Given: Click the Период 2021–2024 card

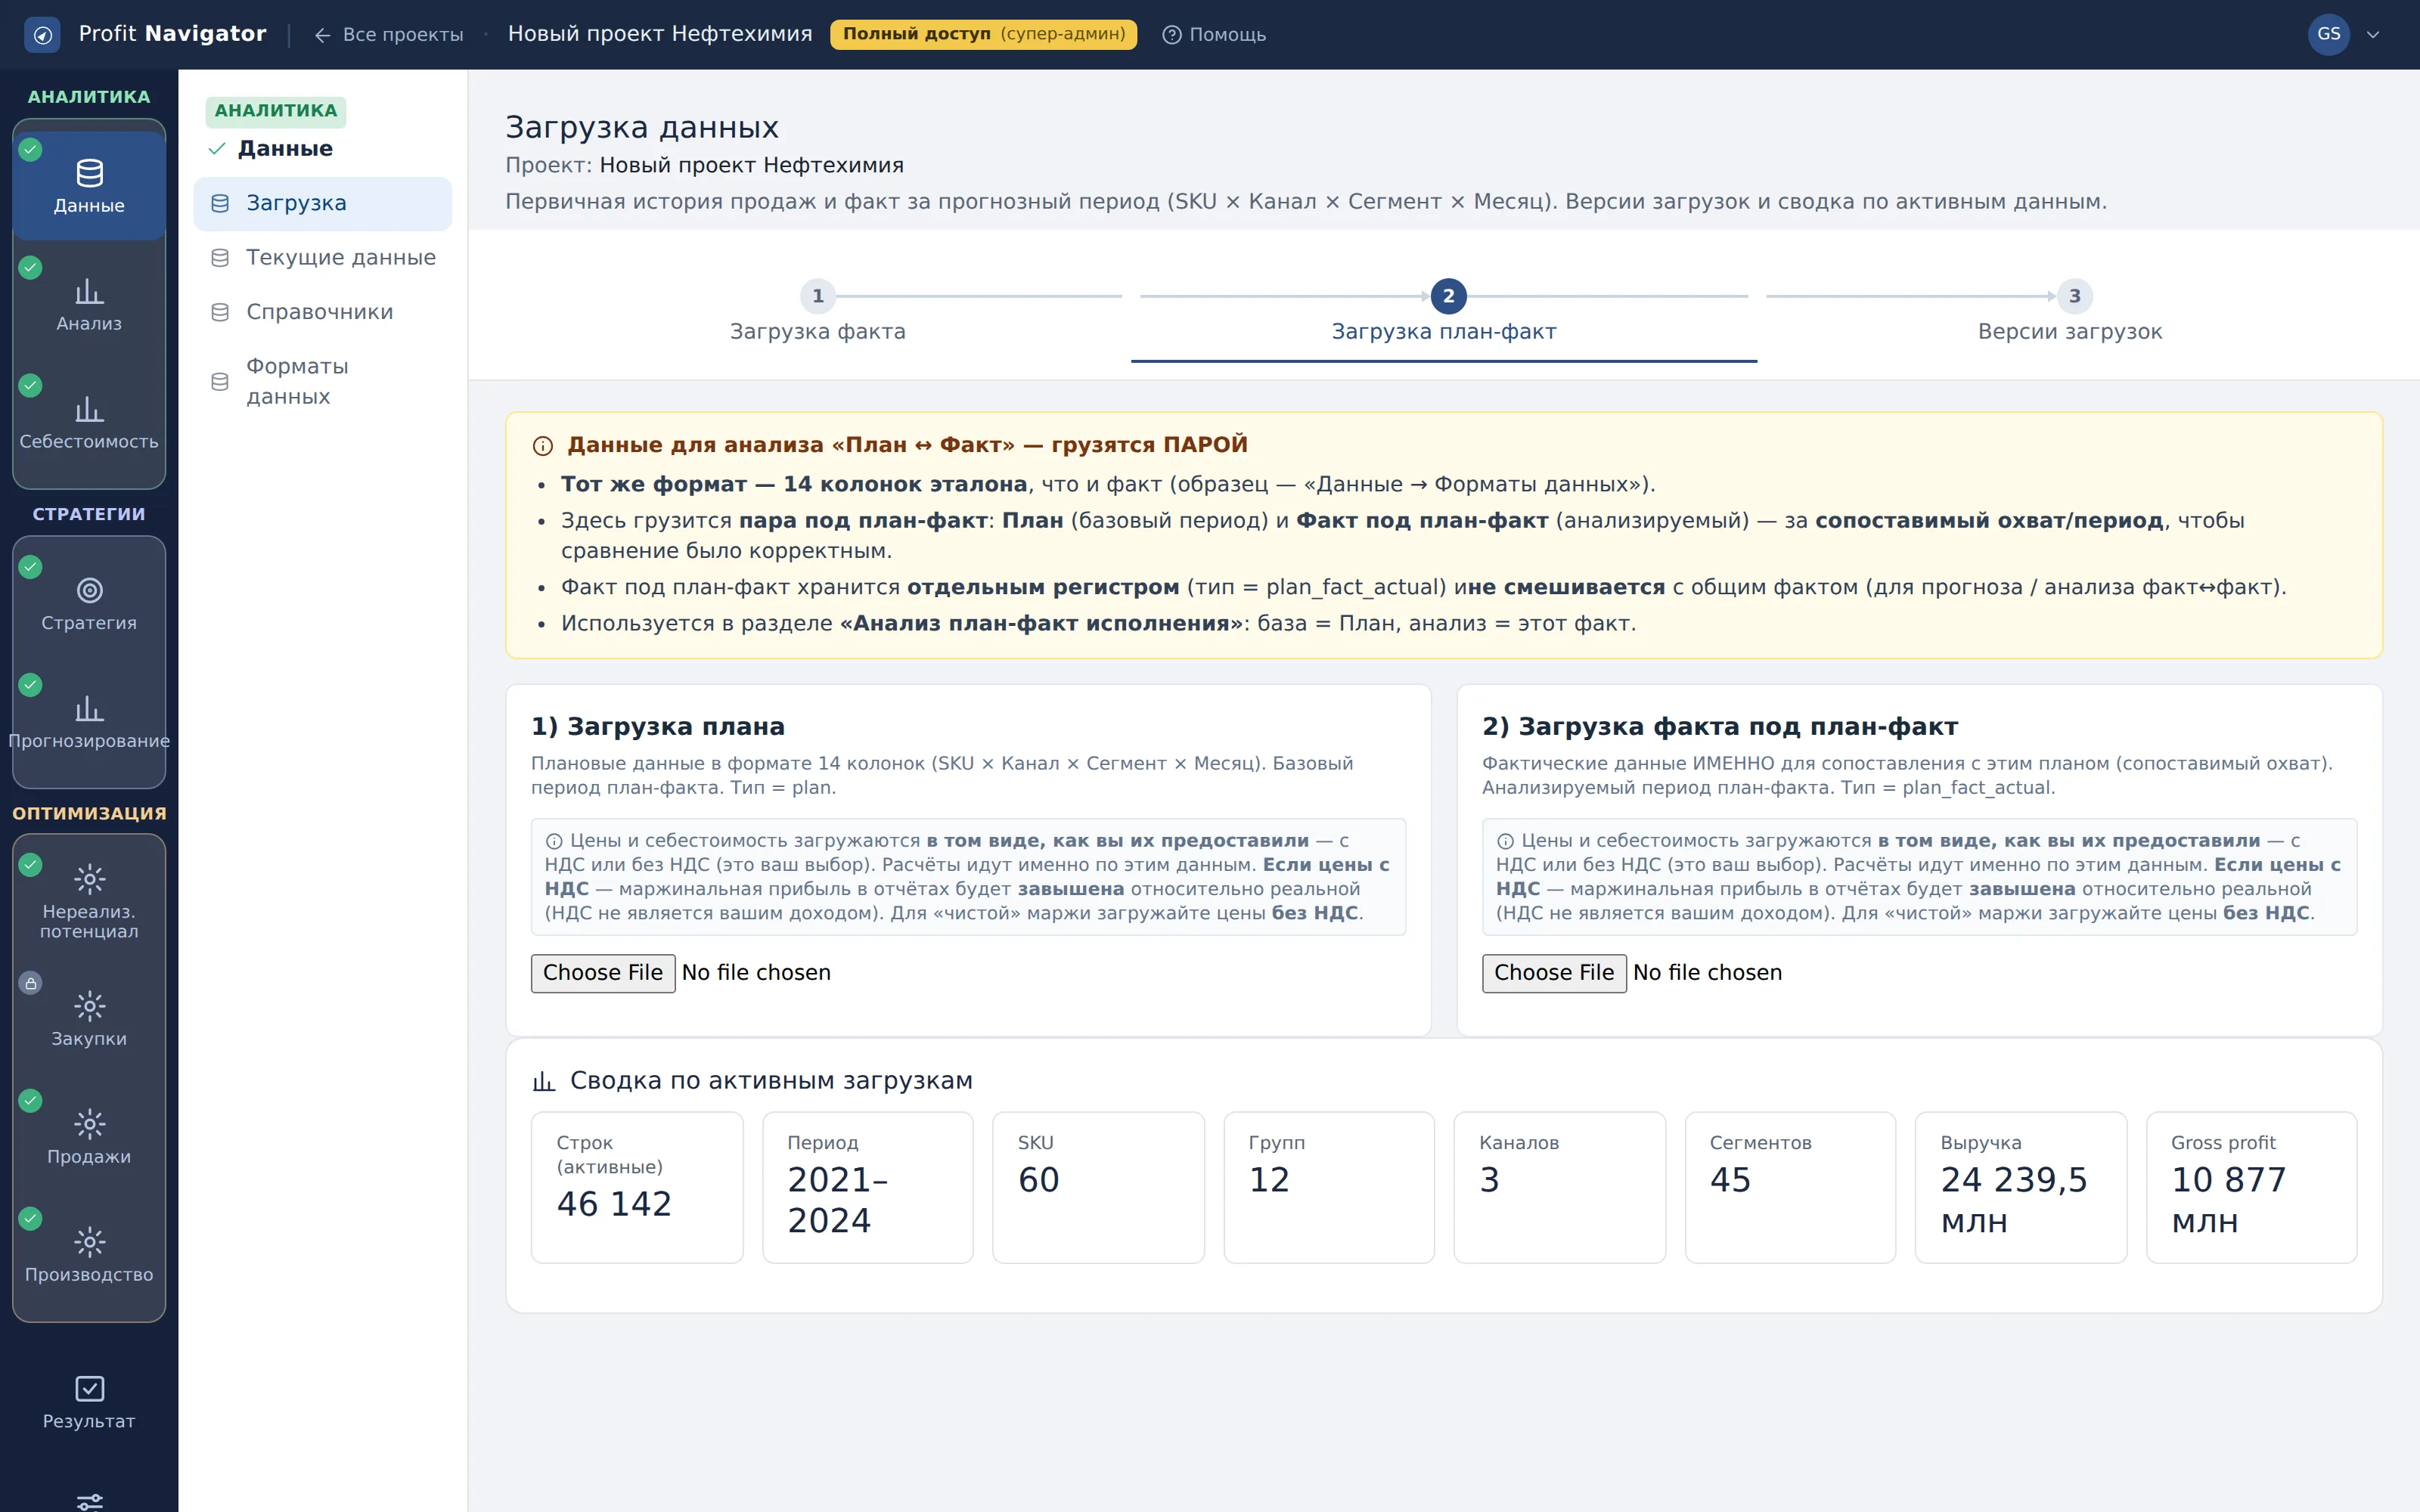Looking at the screenshot, I should (x=867, y=1187).
